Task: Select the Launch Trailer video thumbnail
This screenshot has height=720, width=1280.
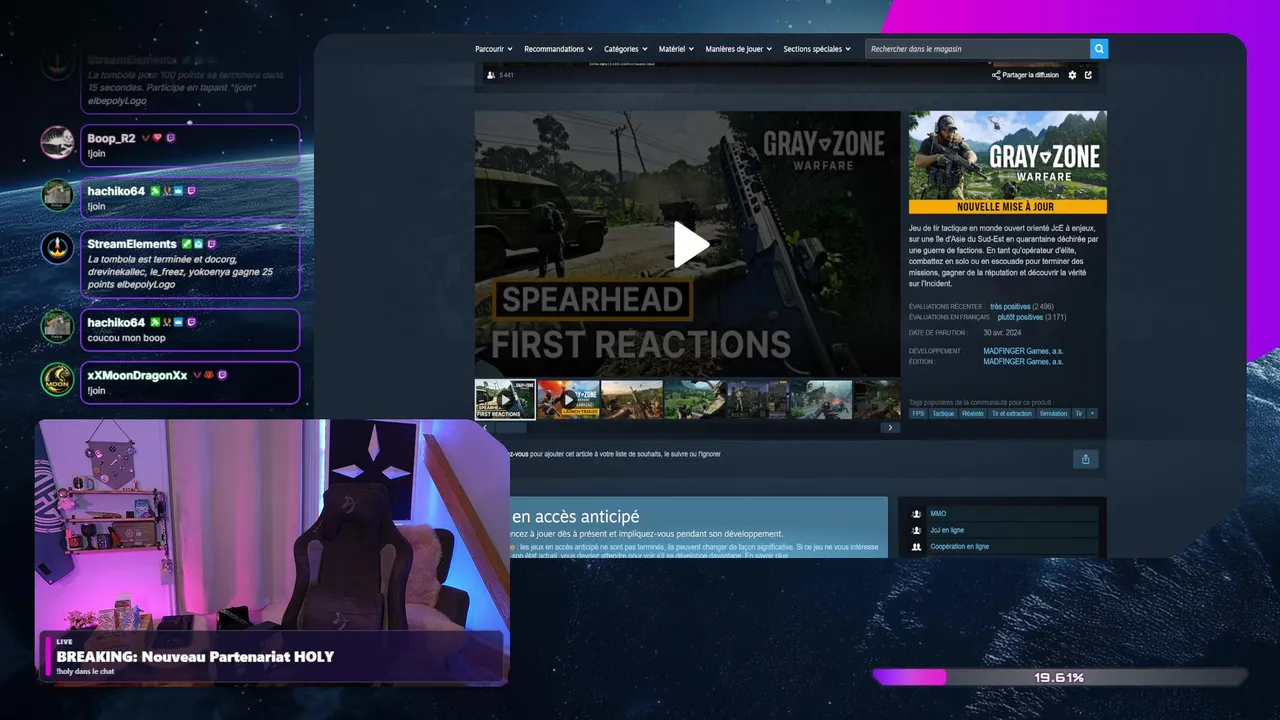Action: (568, 399)
